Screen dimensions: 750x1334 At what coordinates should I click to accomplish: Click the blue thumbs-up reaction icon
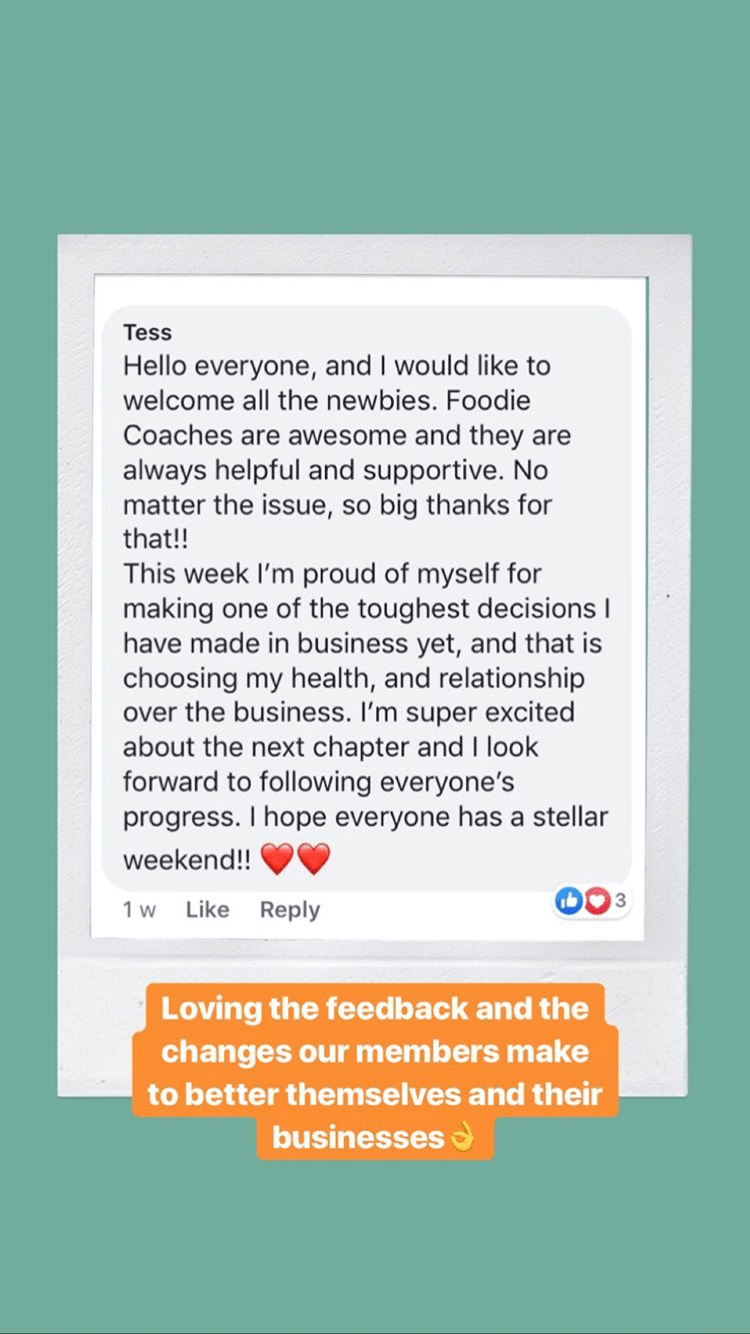[x=568, y=901]
